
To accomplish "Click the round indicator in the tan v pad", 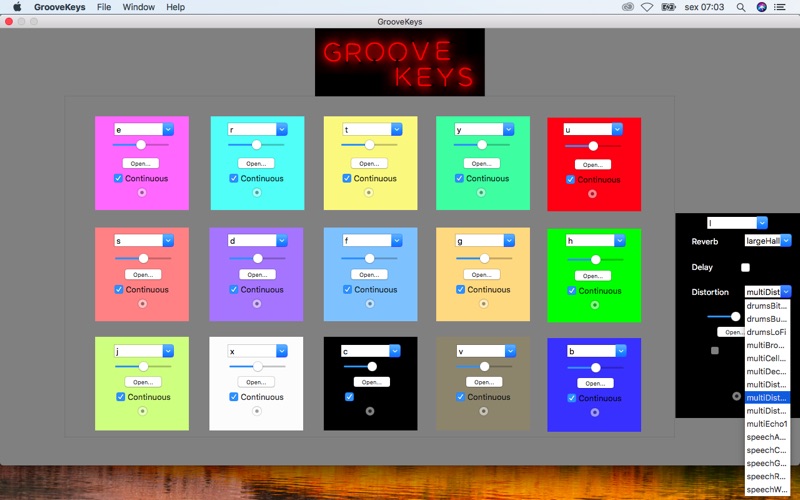I will 483,411.
